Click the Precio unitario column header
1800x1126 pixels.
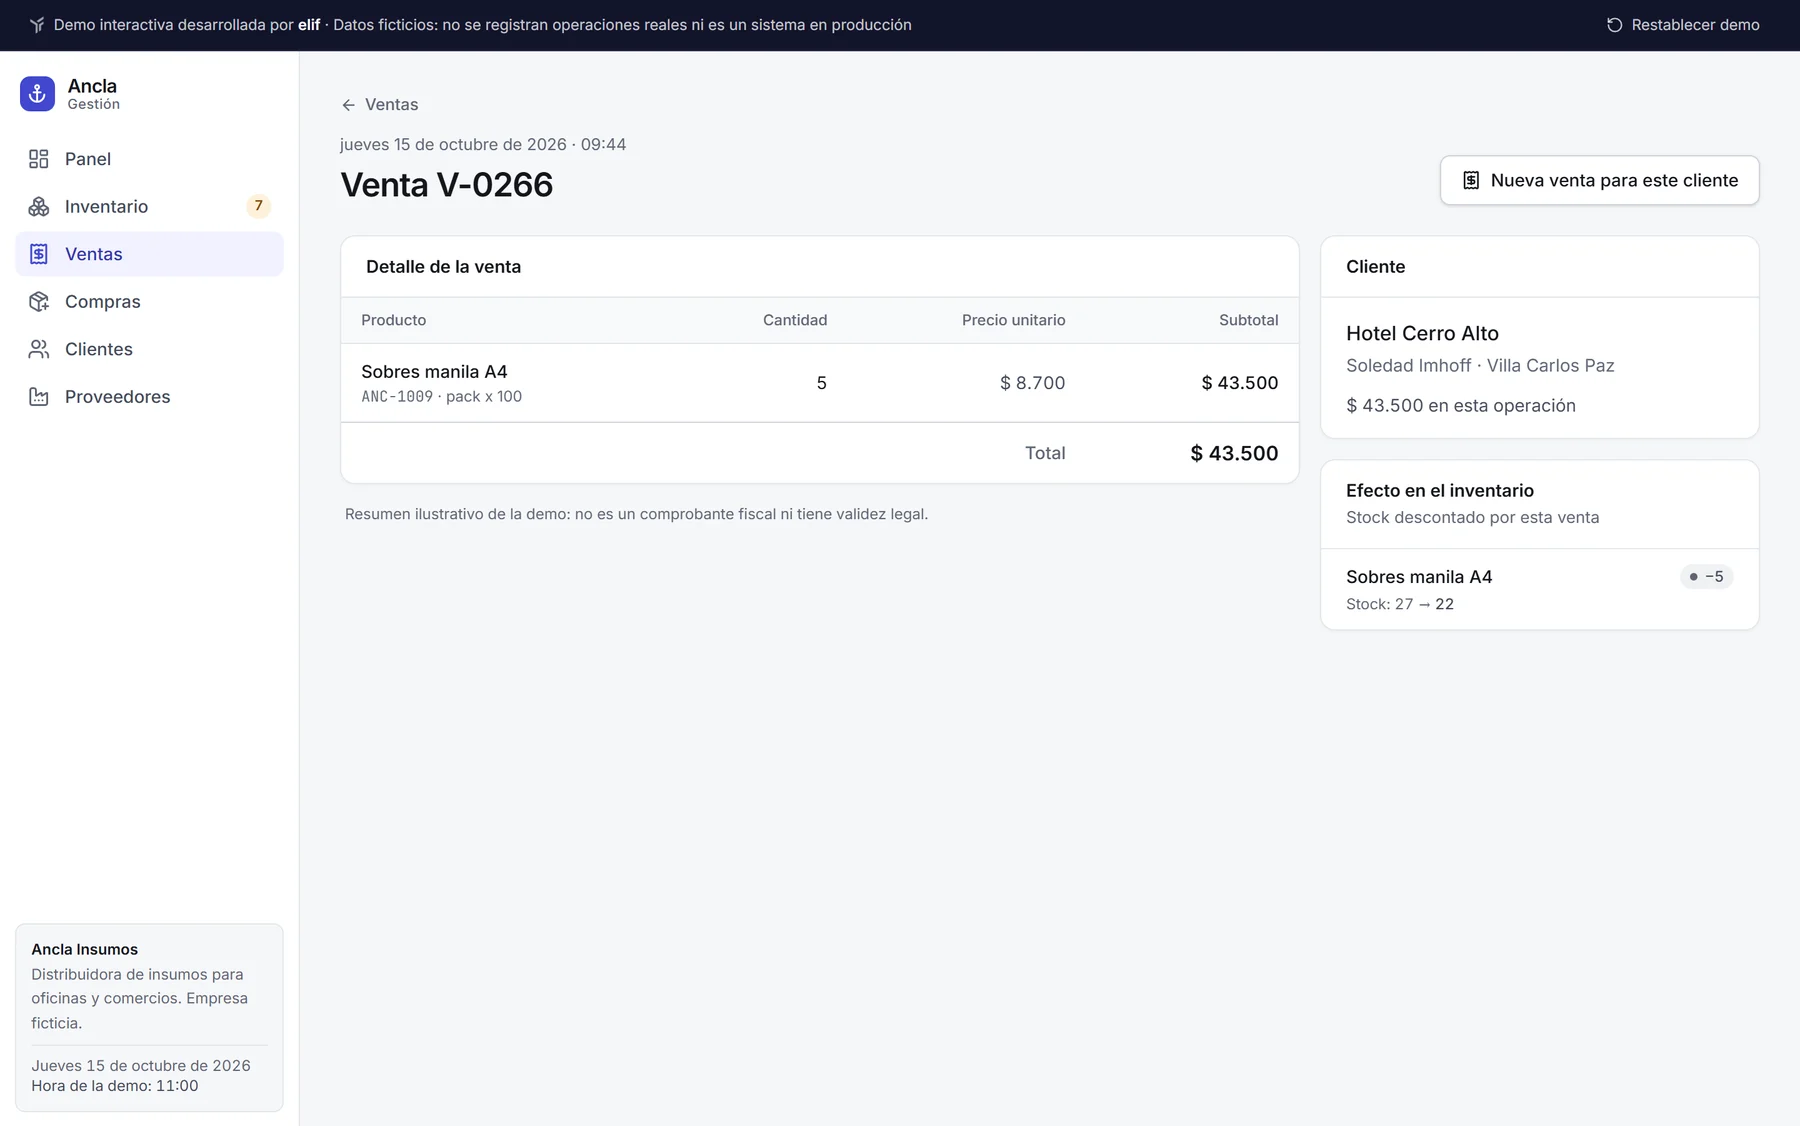pyautogui.click(x=1013, y=320)
